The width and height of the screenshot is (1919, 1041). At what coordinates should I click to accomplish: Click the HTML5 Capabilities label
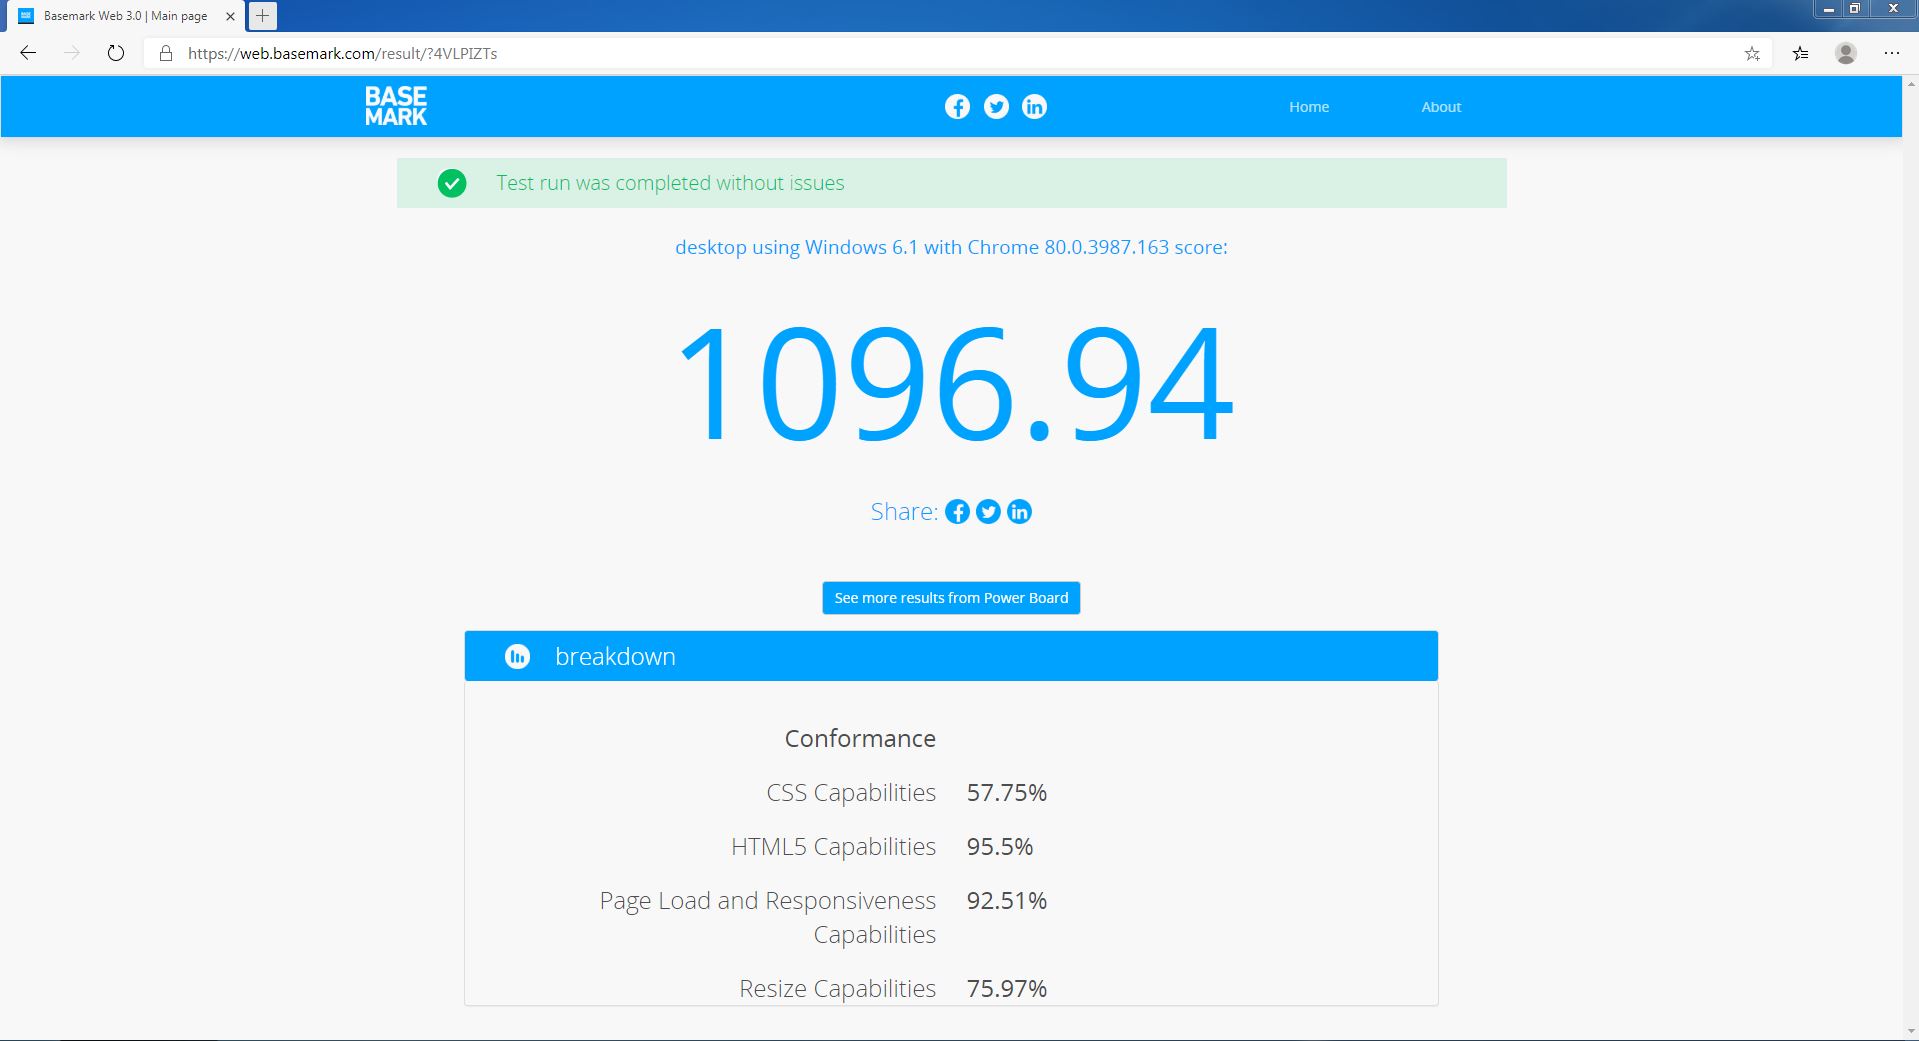[x=834, y=847]
